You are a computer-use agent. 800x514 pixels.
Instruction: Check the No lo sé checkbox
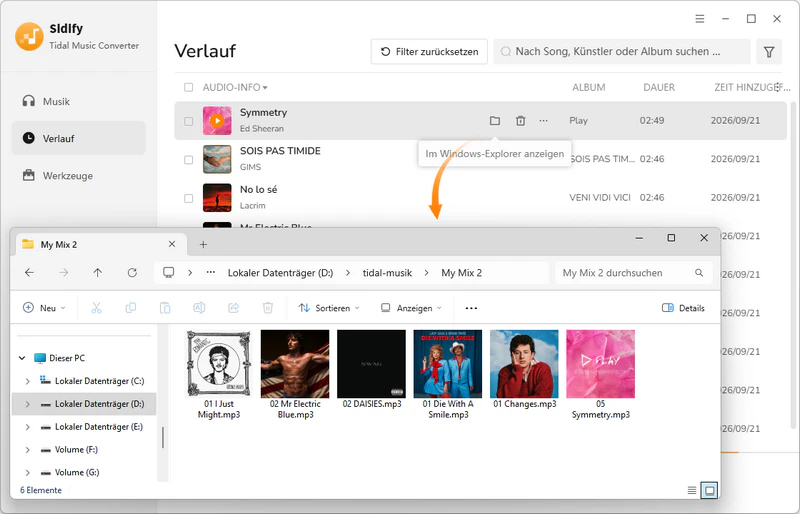tap(188, 198)
